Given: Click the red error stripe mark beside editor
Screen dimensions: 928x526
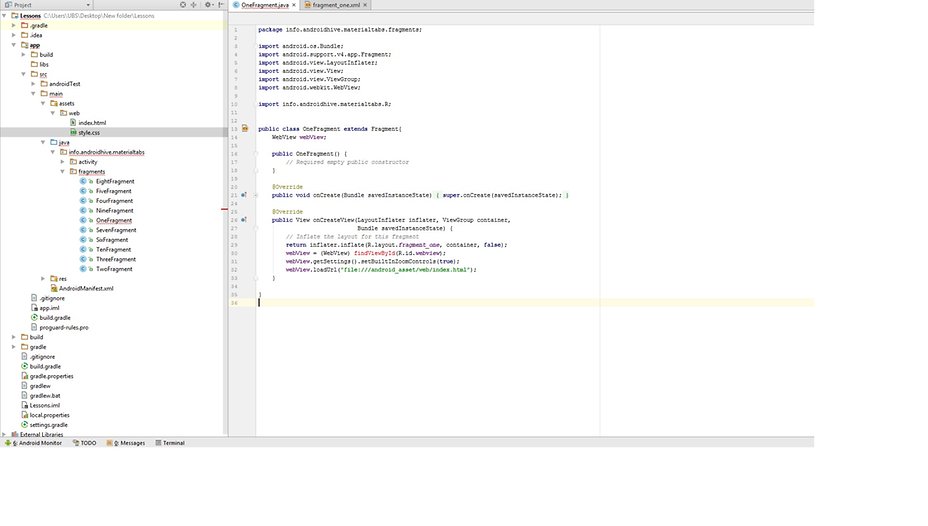Looking at the screenshot, I should [224, 209].
